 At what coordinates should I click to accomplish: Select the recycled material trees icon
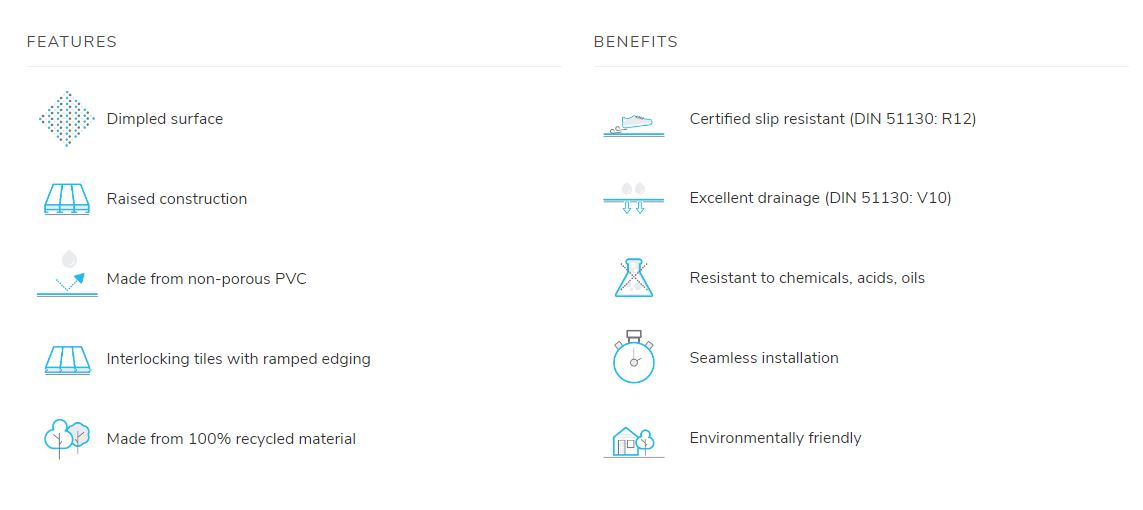click(x=67, y=439)
